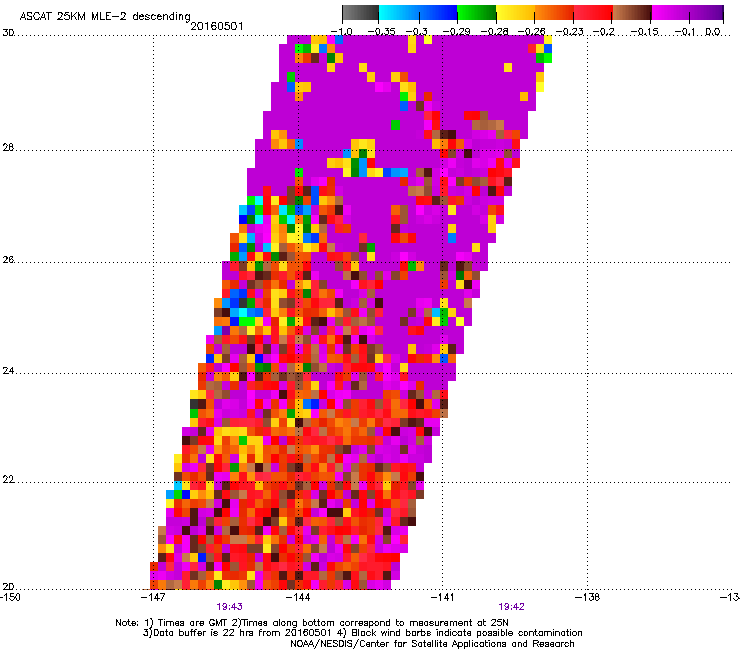This screenshot has width=740, height=650.
Task: Click the orange segment of the color scale
Action: pyautogui.click(x=554, y=12)
